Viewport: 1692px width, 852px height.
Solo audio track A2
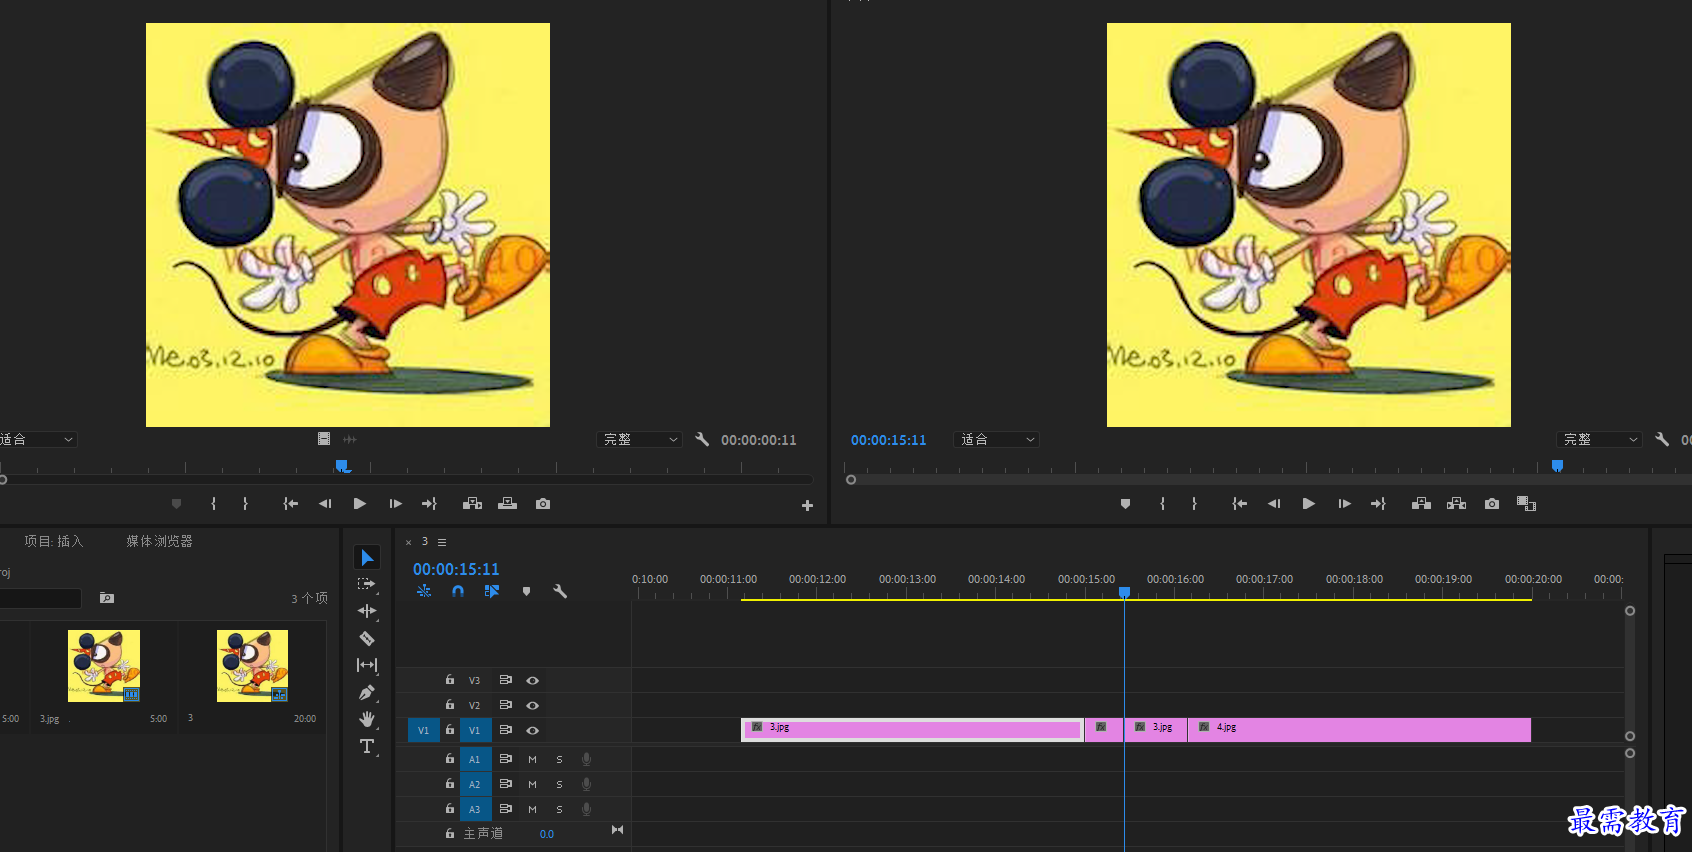tap(559, 784)
